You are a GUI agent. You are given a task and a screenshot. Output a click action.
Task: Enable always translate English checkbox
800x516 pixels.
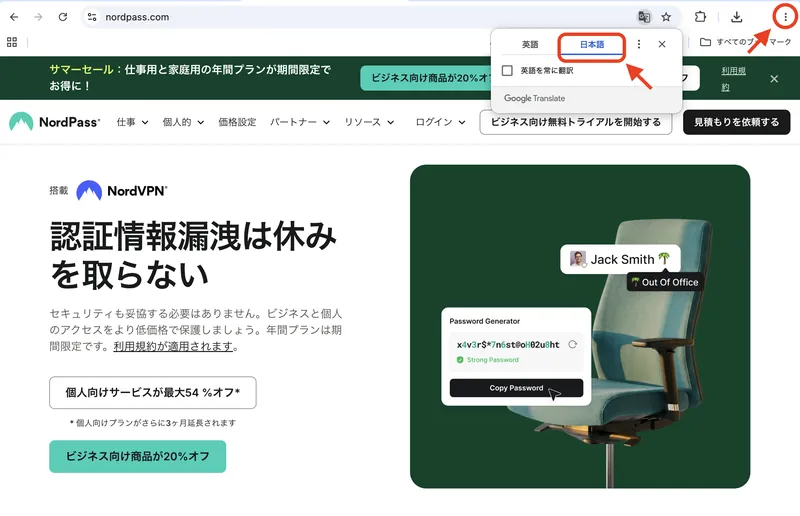(x=507, y=70)
